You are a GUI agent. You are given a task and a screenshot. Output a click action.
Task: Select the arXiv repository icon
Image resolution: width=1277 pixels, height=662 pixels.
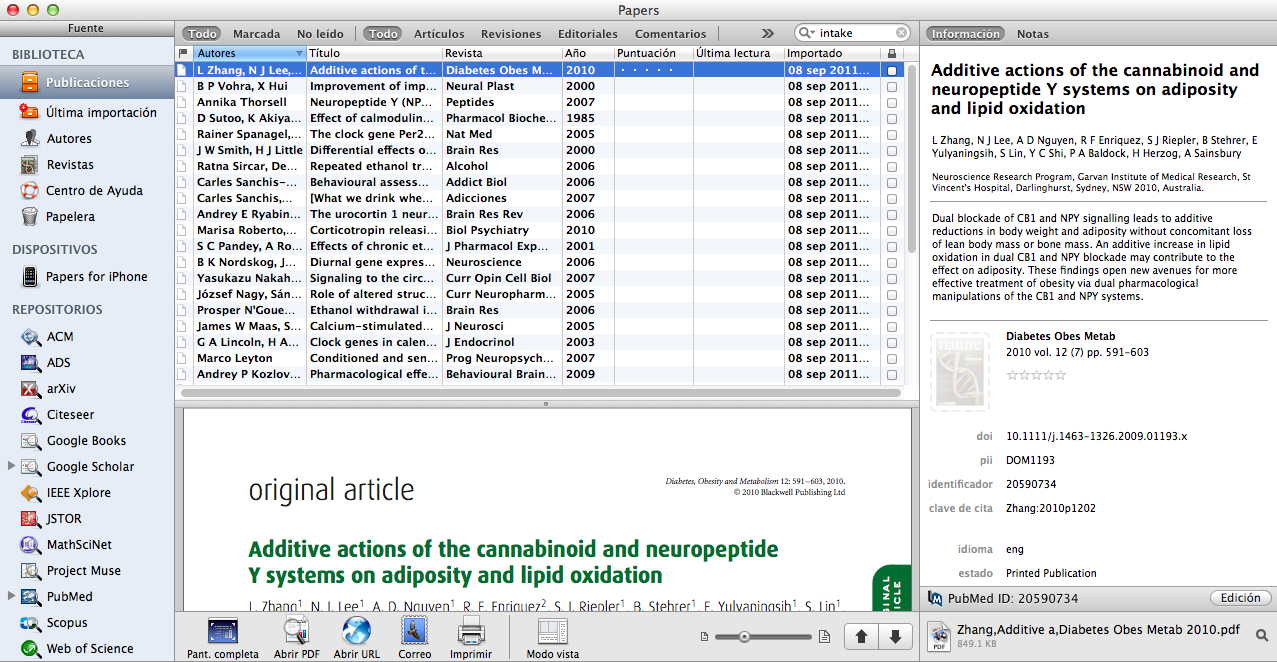tap(30, 389)
